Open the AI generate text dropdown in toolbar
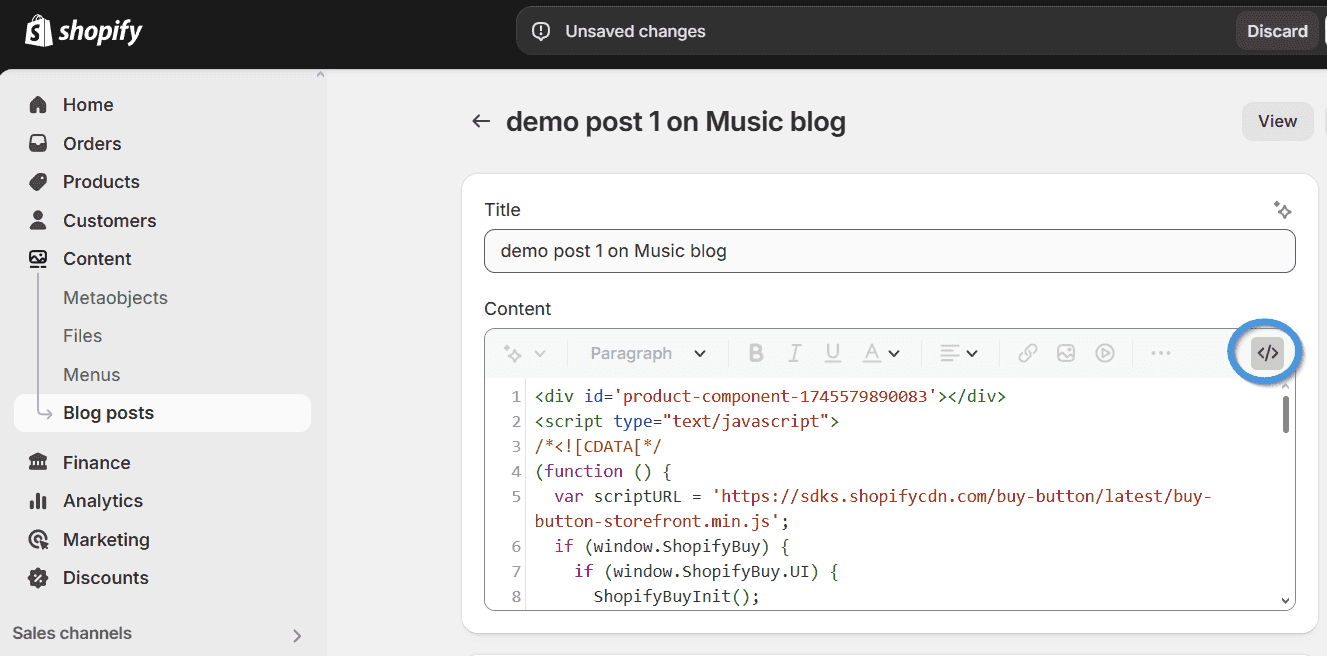Image resolution: width=1327 pixels, height=656 pixels. coord(525,353)
